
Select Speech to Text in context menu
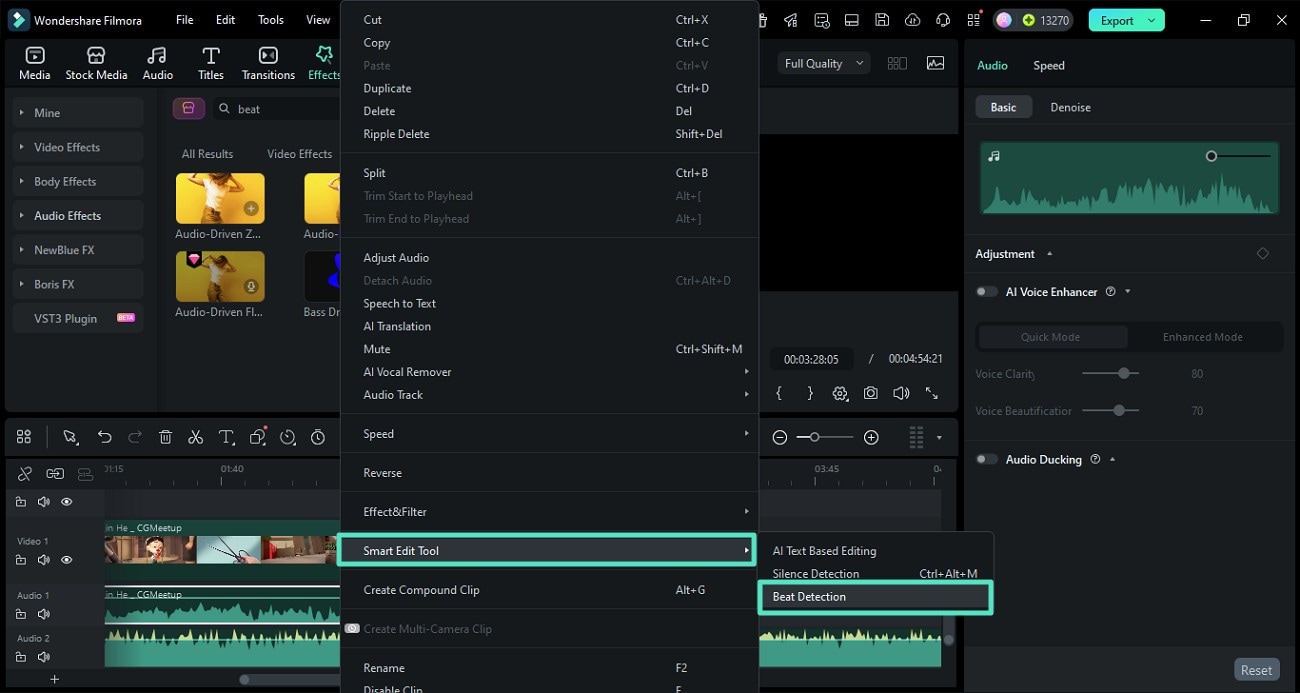coord(549,303)
